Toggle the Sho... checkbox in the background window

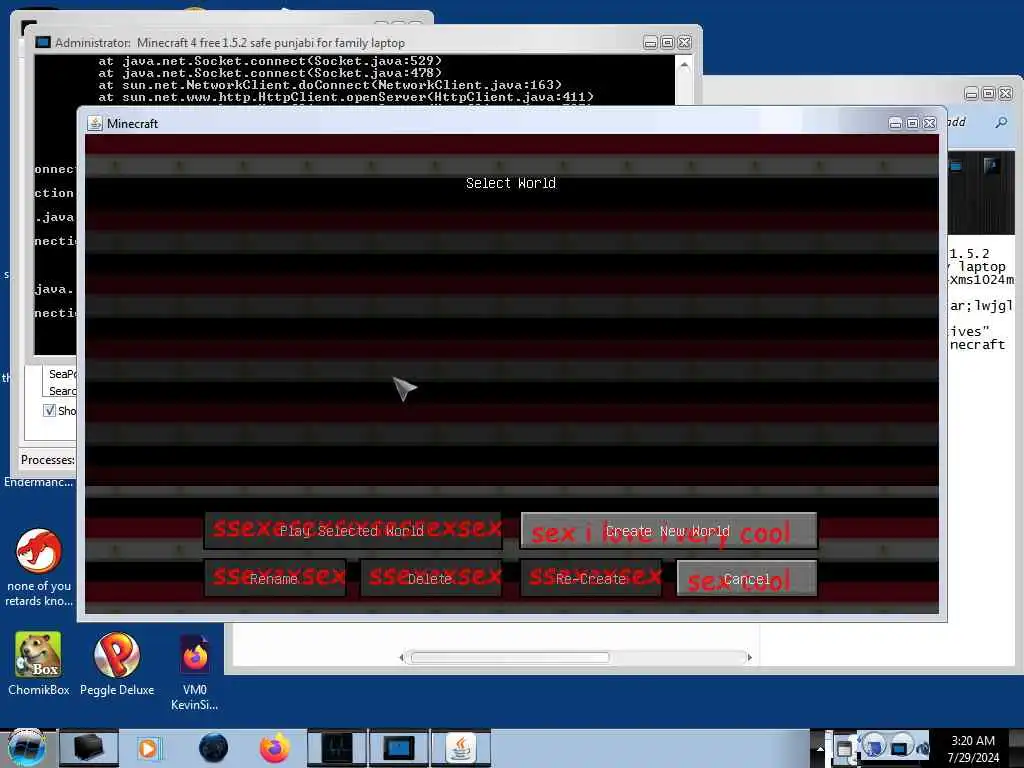[49, 410]
